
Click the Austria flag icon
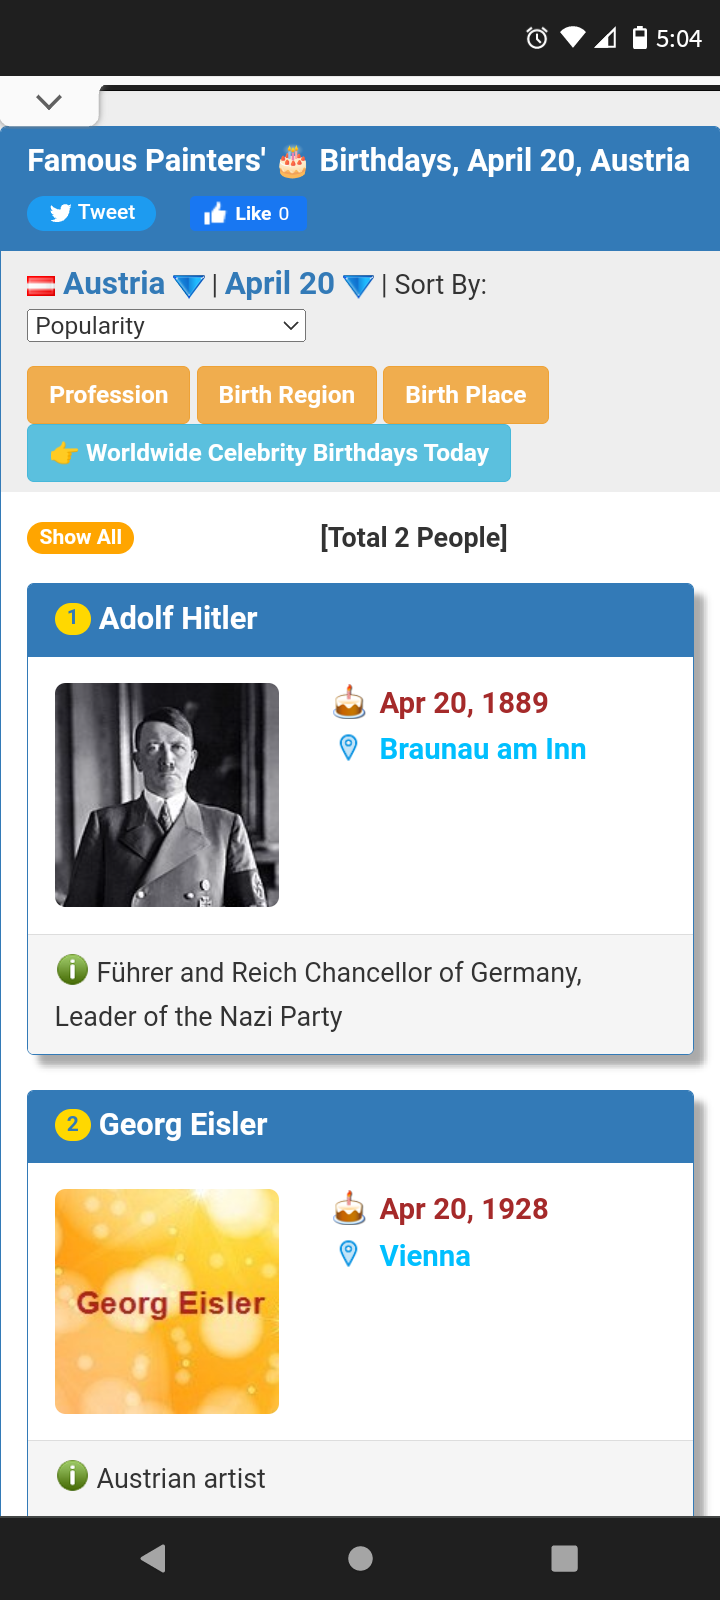click(x=41, y=286)
